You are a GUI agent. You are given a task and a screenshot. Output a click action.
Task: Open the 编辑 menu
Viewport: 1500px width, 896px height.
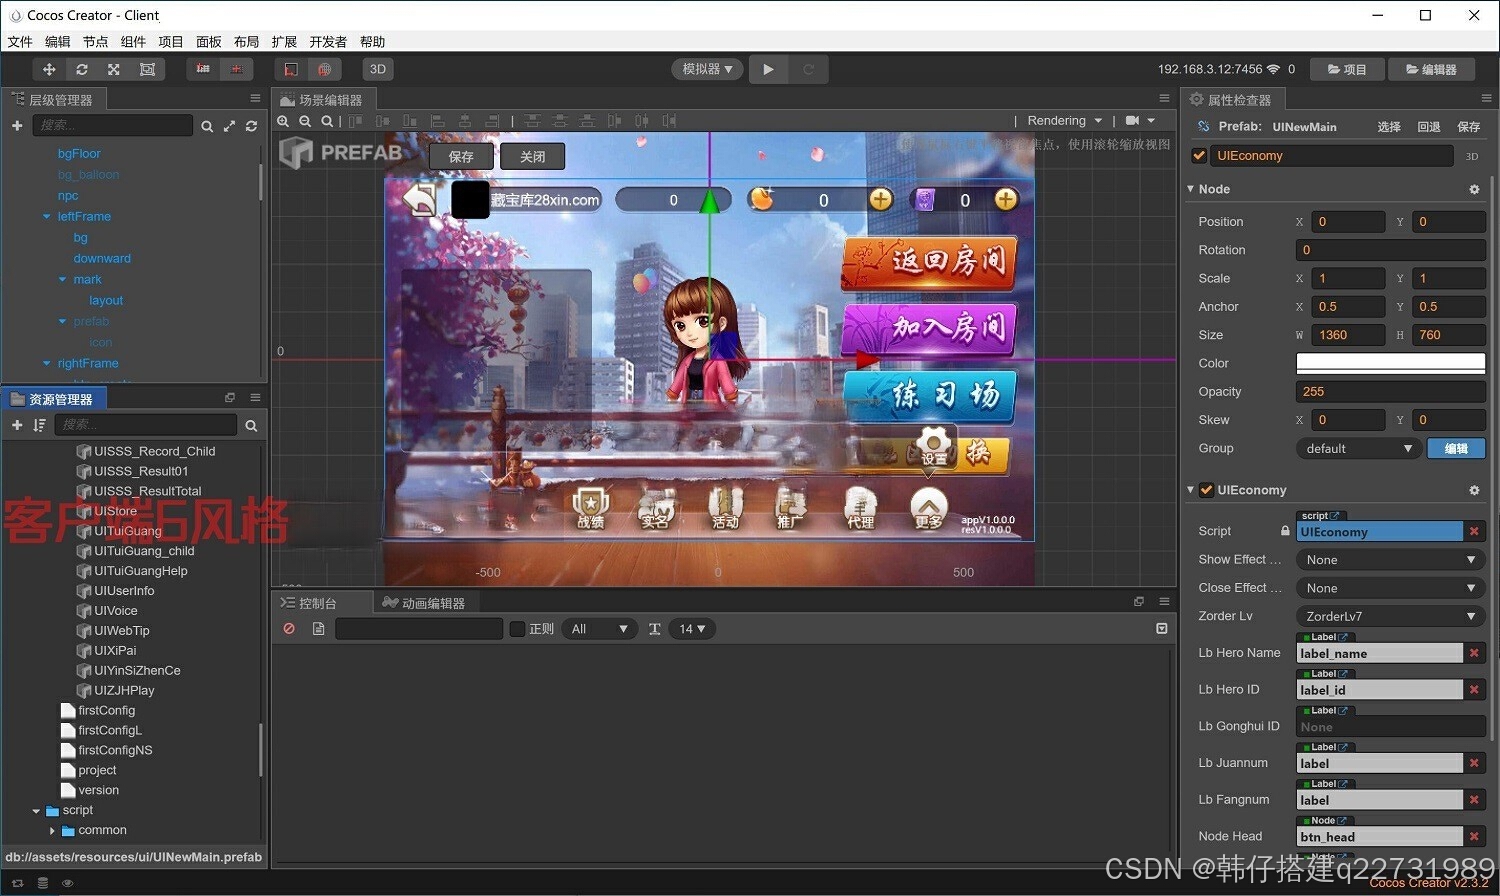58,42
